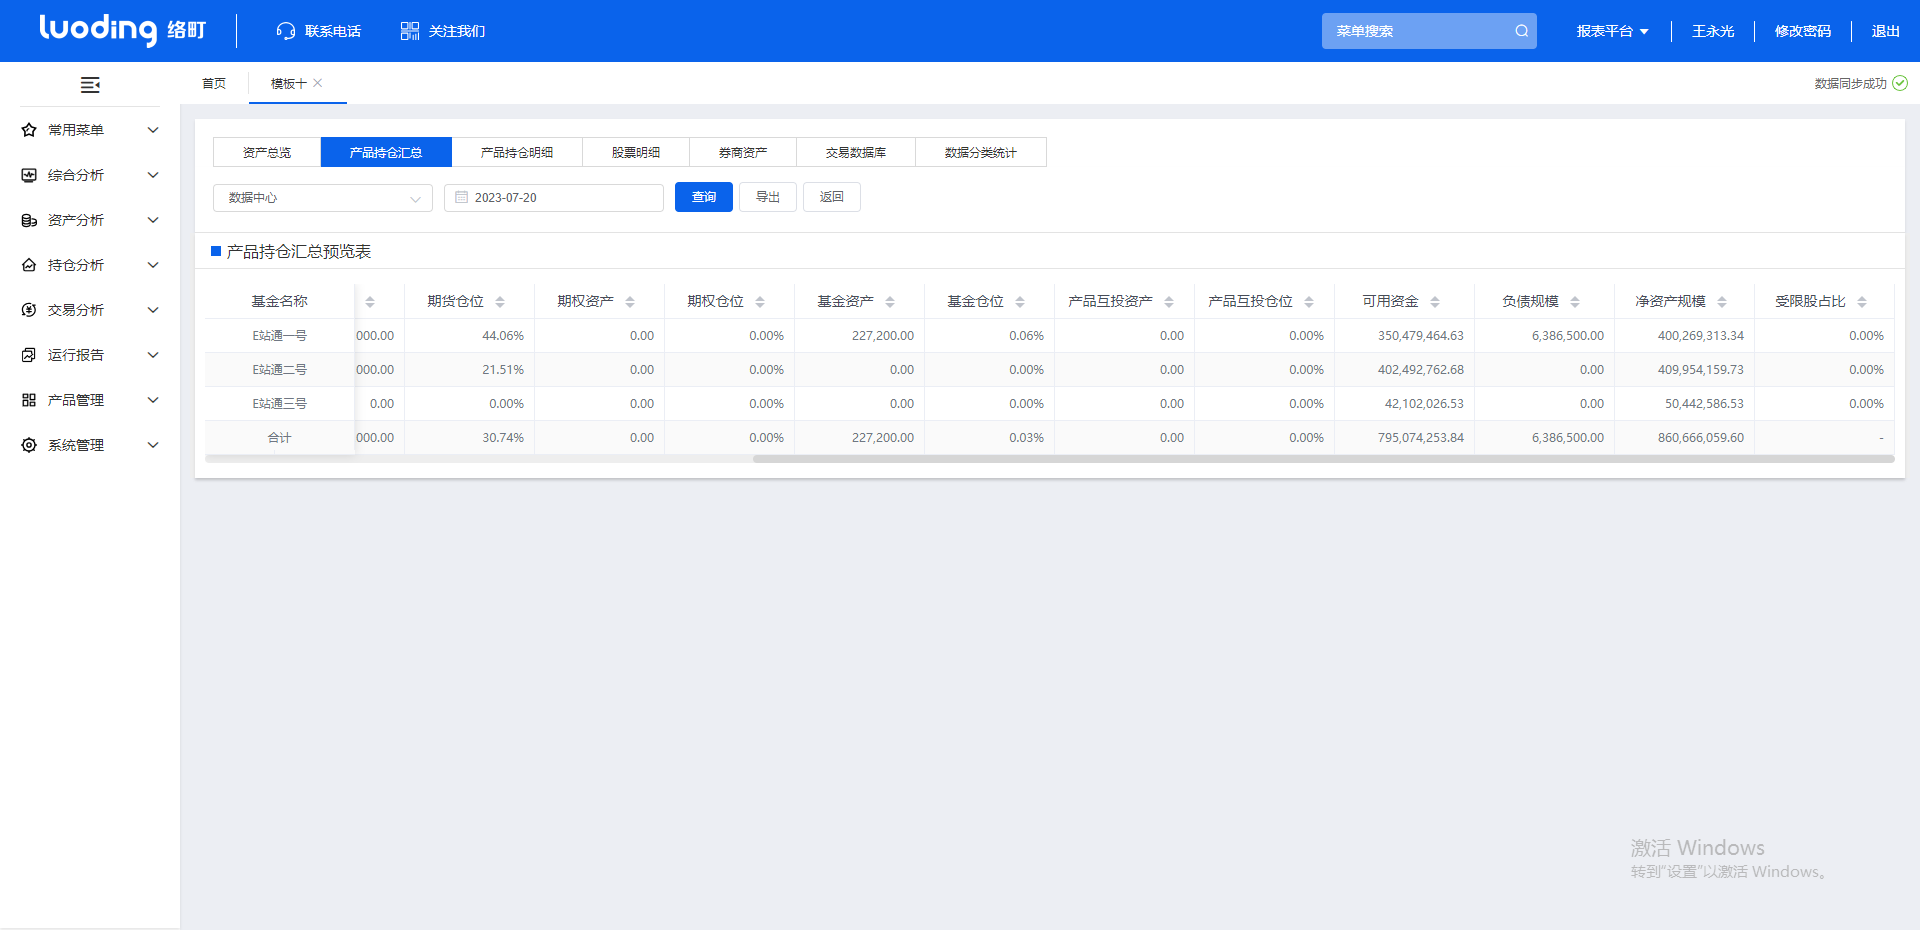1920x930 pixels.
Task: Click the E站通二号 row name
Action: click(x=280, y=370)
